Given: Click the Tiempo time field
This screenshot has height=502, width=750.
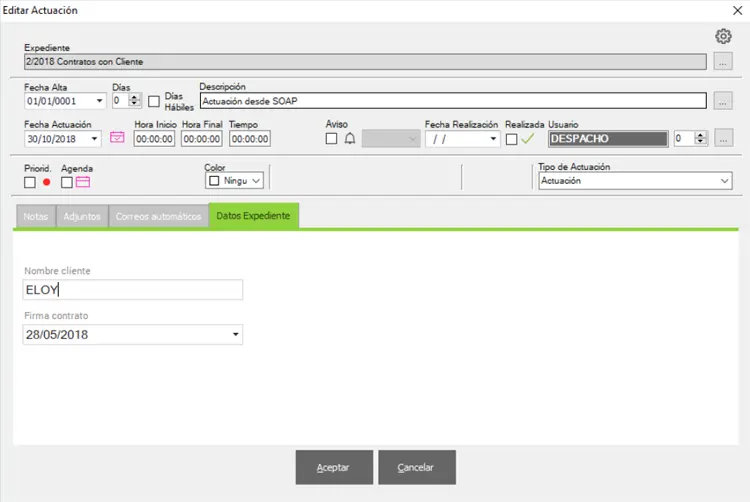Looking at the screenshot, I should (x=250, y=139).
